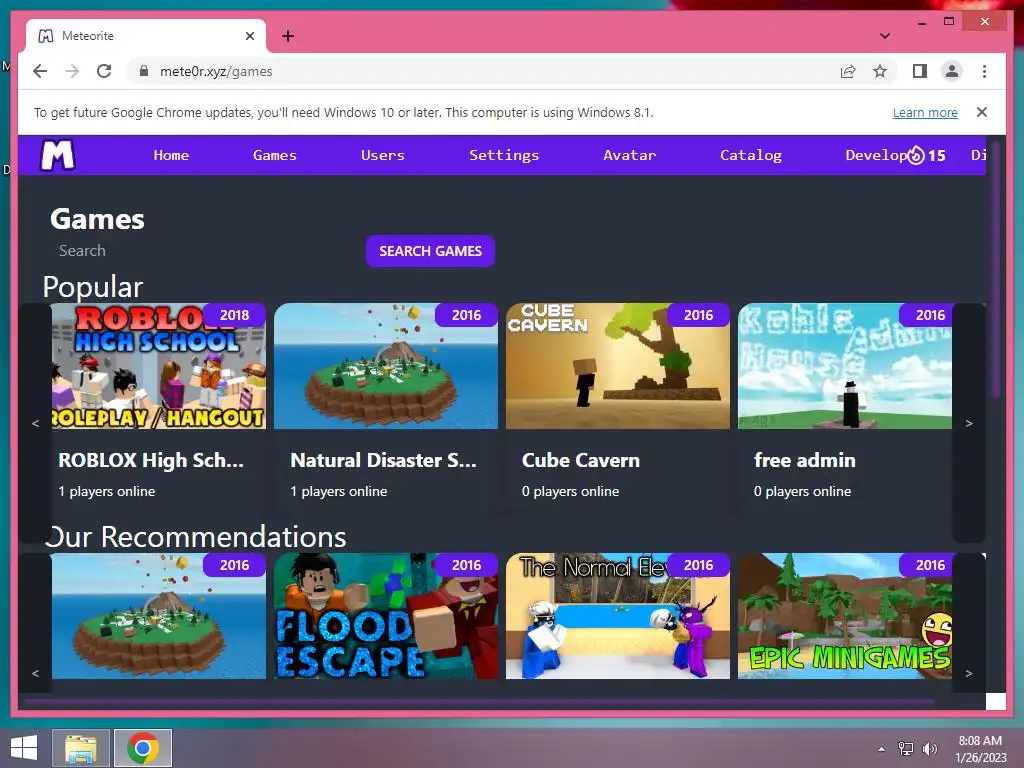Click the volume speaker tray icon
Viewport: 1024px width, 768px height.
tap(929, 749)
